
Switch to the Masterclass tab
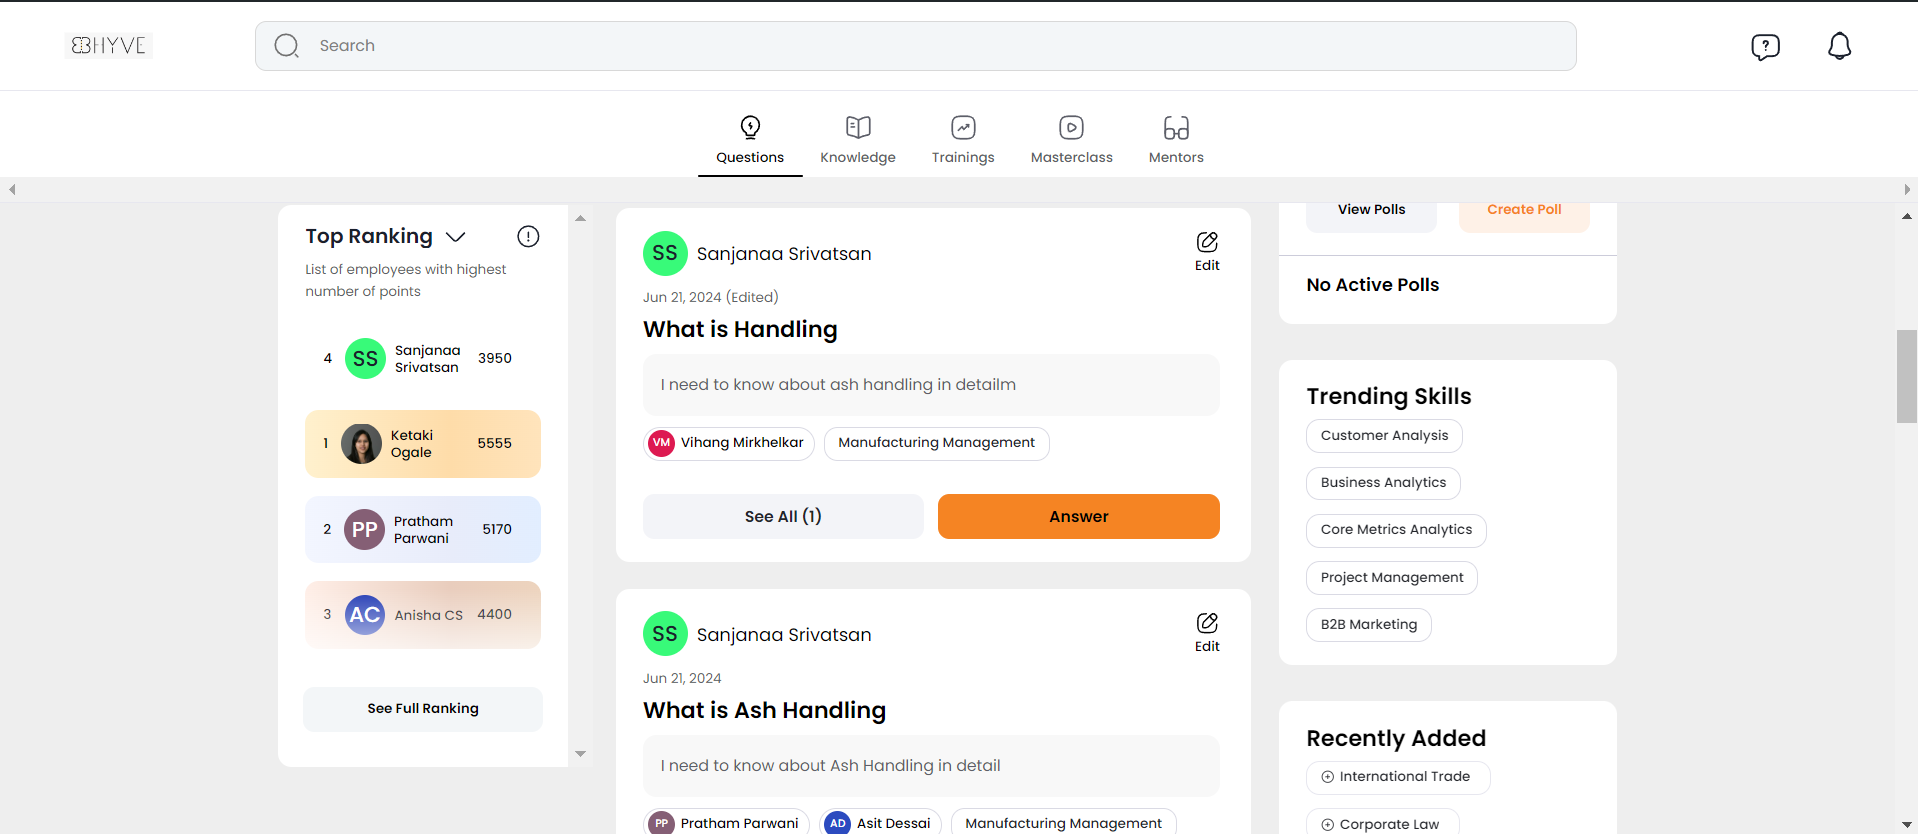coord(1071,142)
